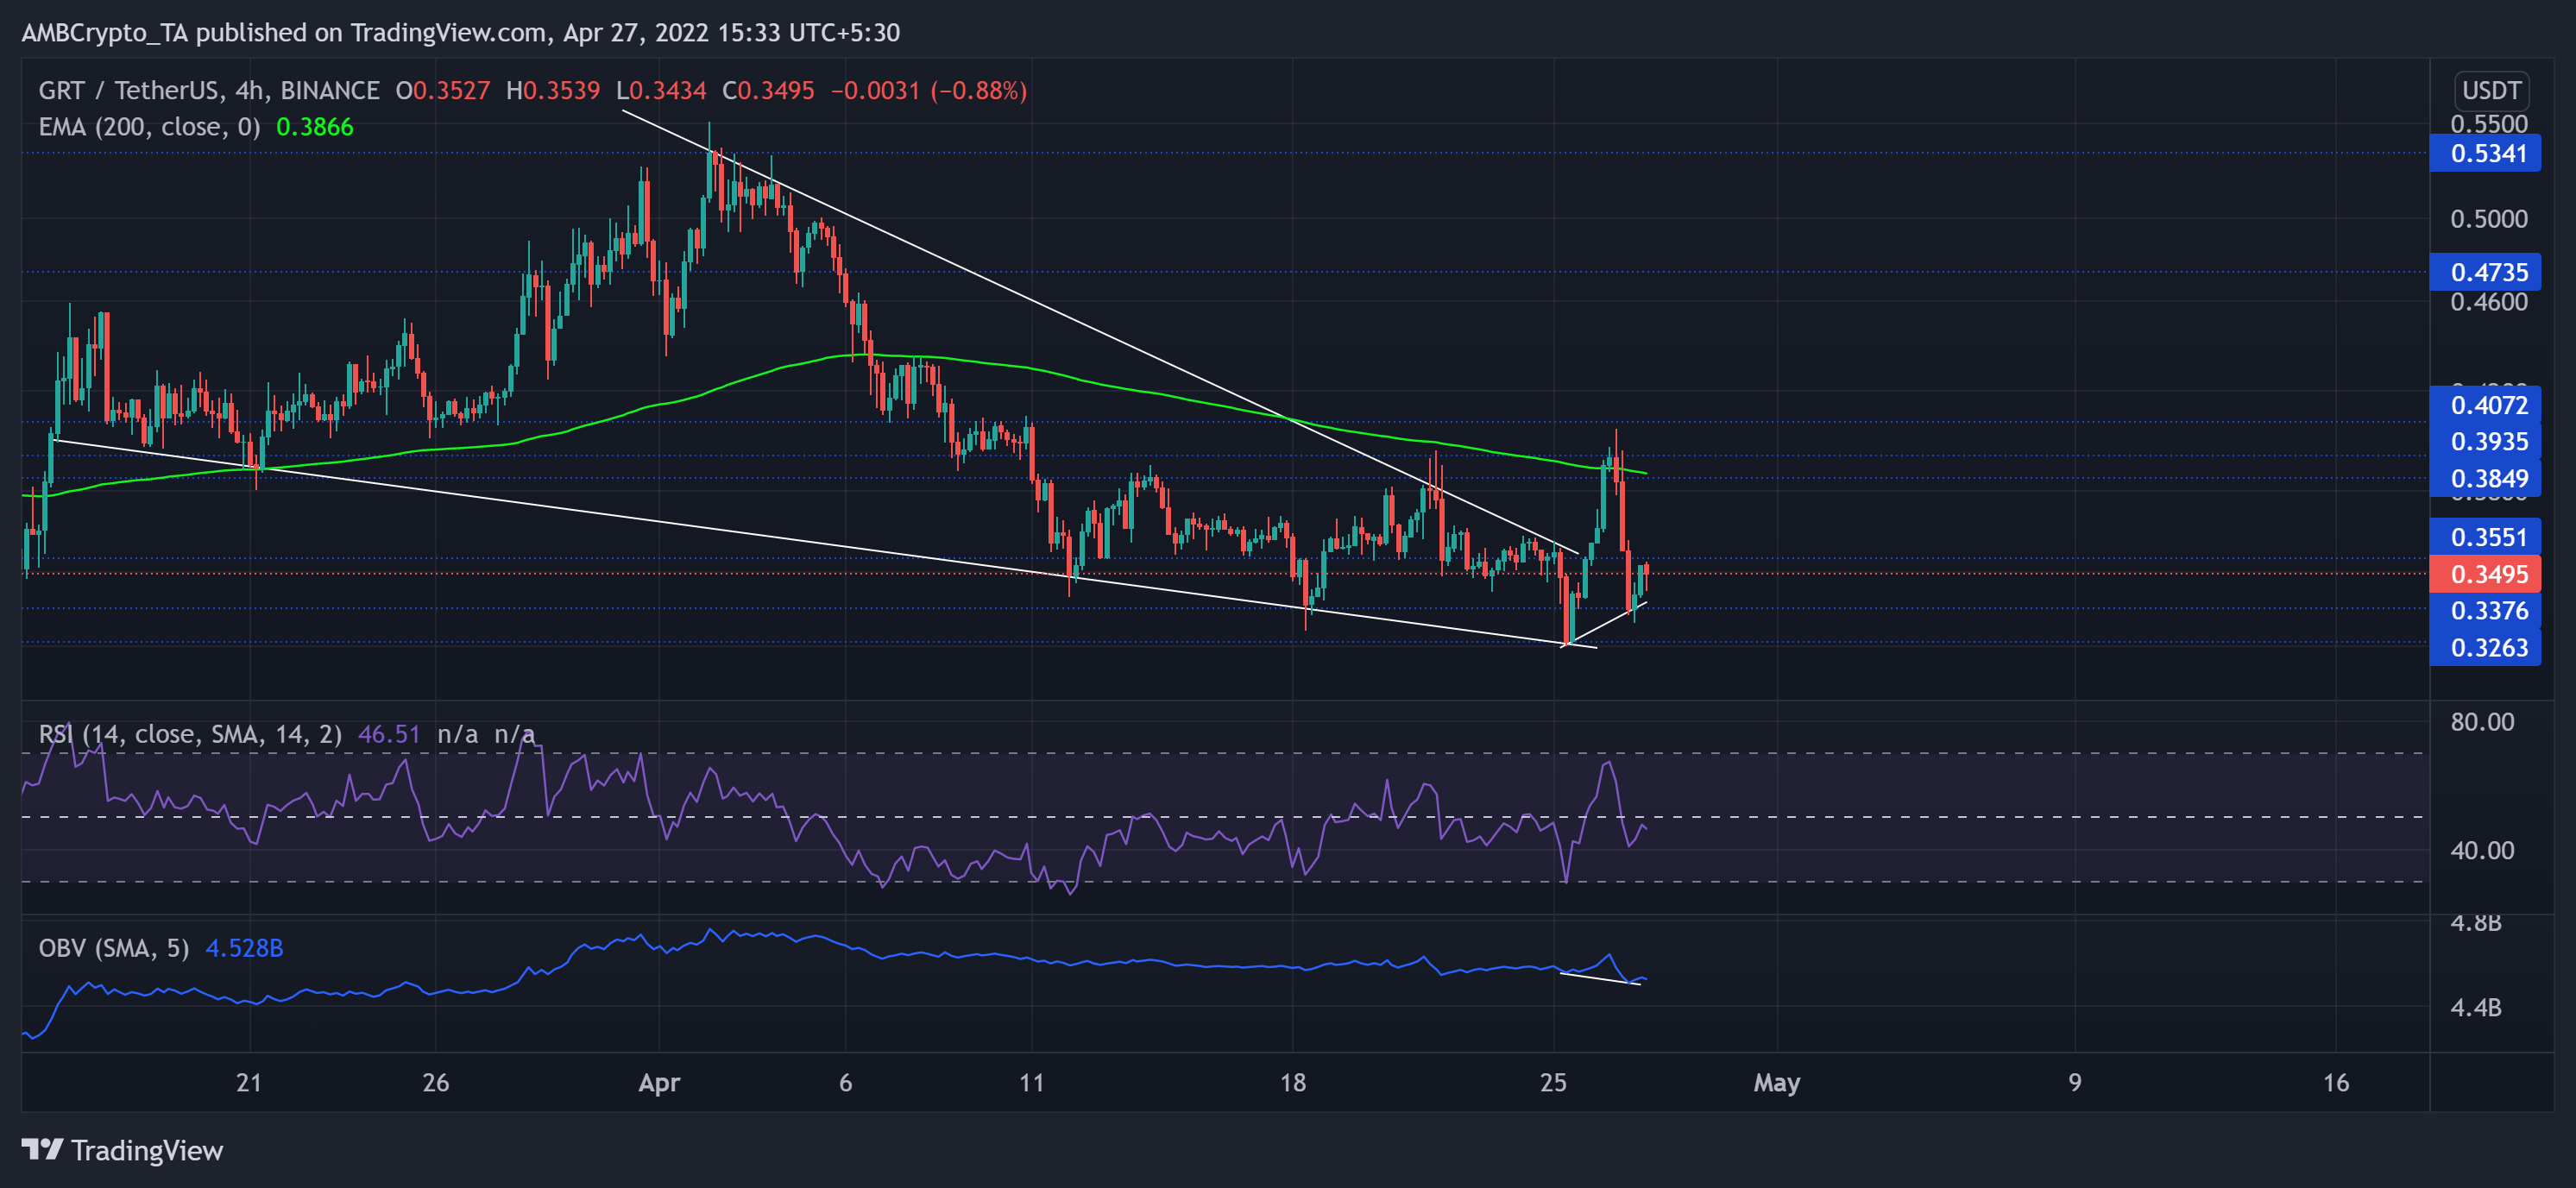
Task: Click the close value C0.3495 in header
Action: click(768, 91)
